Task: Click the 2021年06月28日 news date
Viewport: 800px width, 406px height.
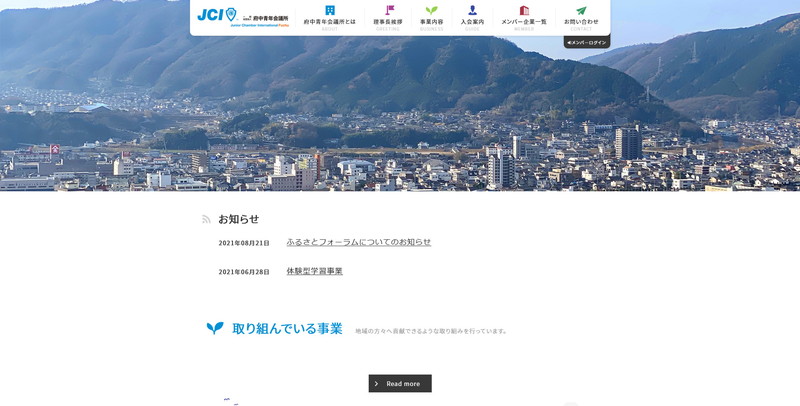Action: point(244,272)
